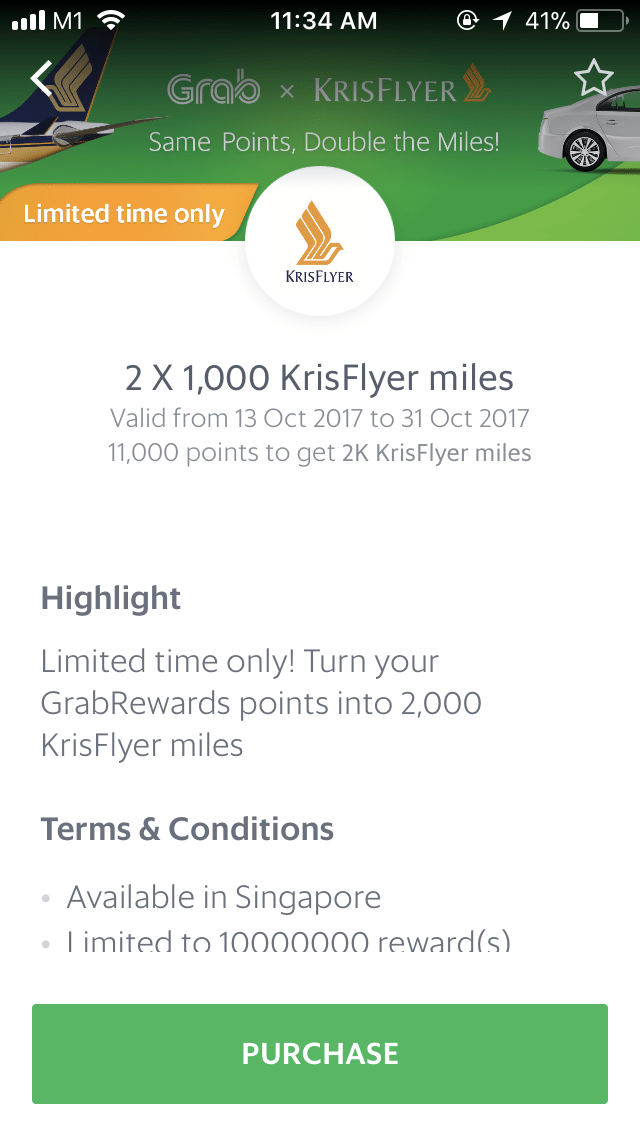The image size is (640, 1136).
Task: Tap the Available in Singapore term
Action: pos(224,897)
